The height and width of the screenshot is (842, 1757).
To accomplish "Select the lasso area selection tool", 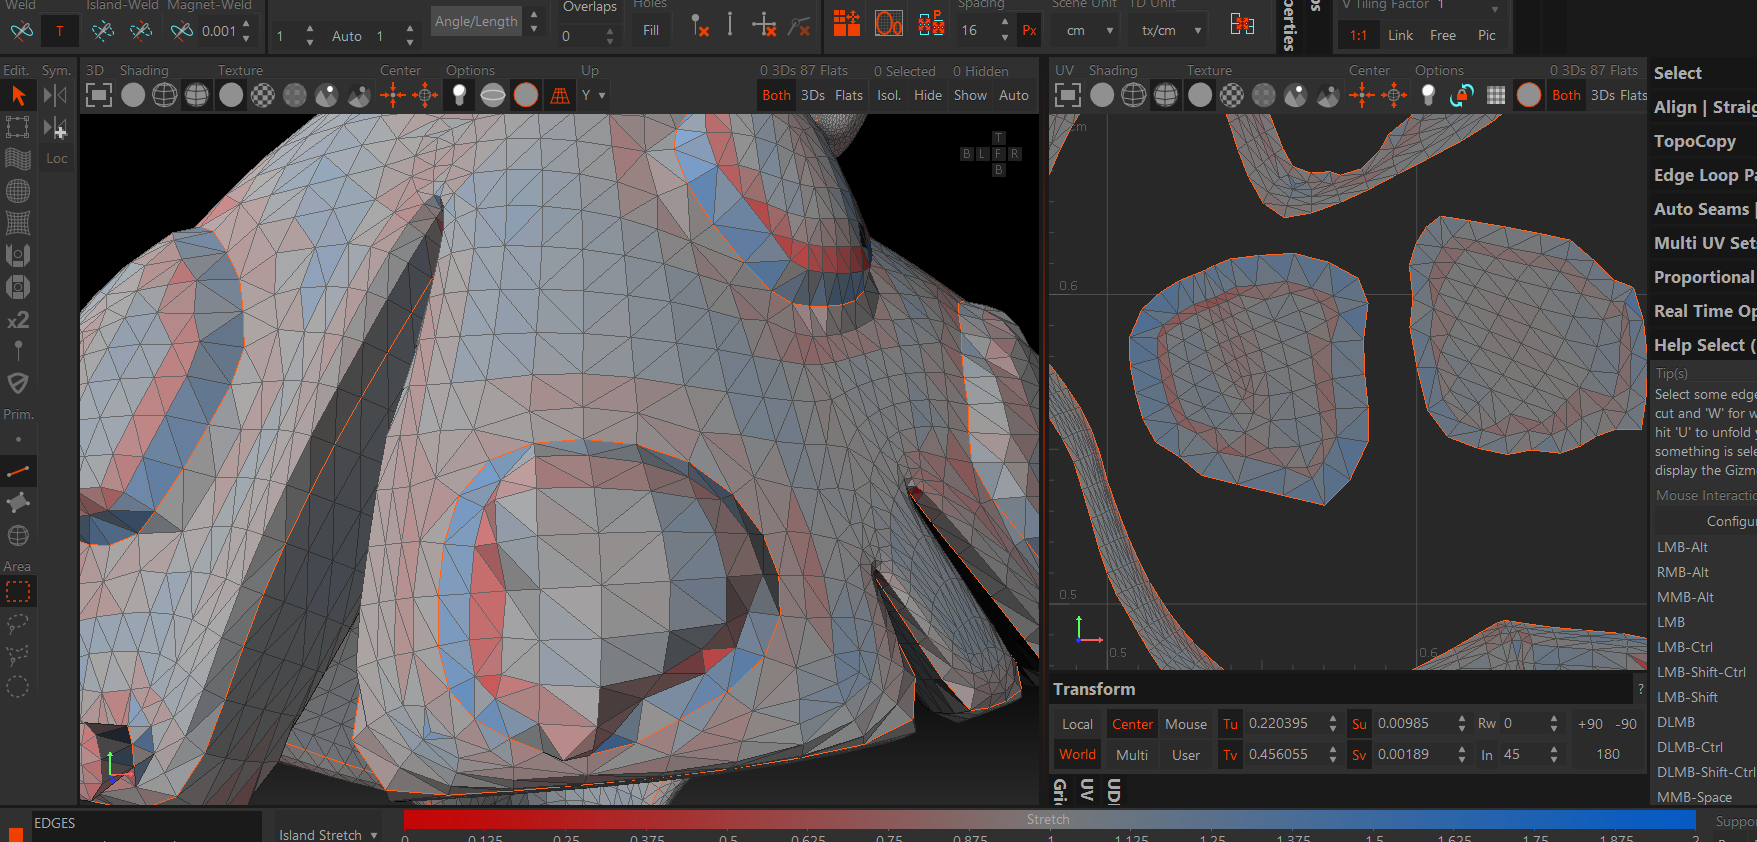I will click(x=18, y=624).
